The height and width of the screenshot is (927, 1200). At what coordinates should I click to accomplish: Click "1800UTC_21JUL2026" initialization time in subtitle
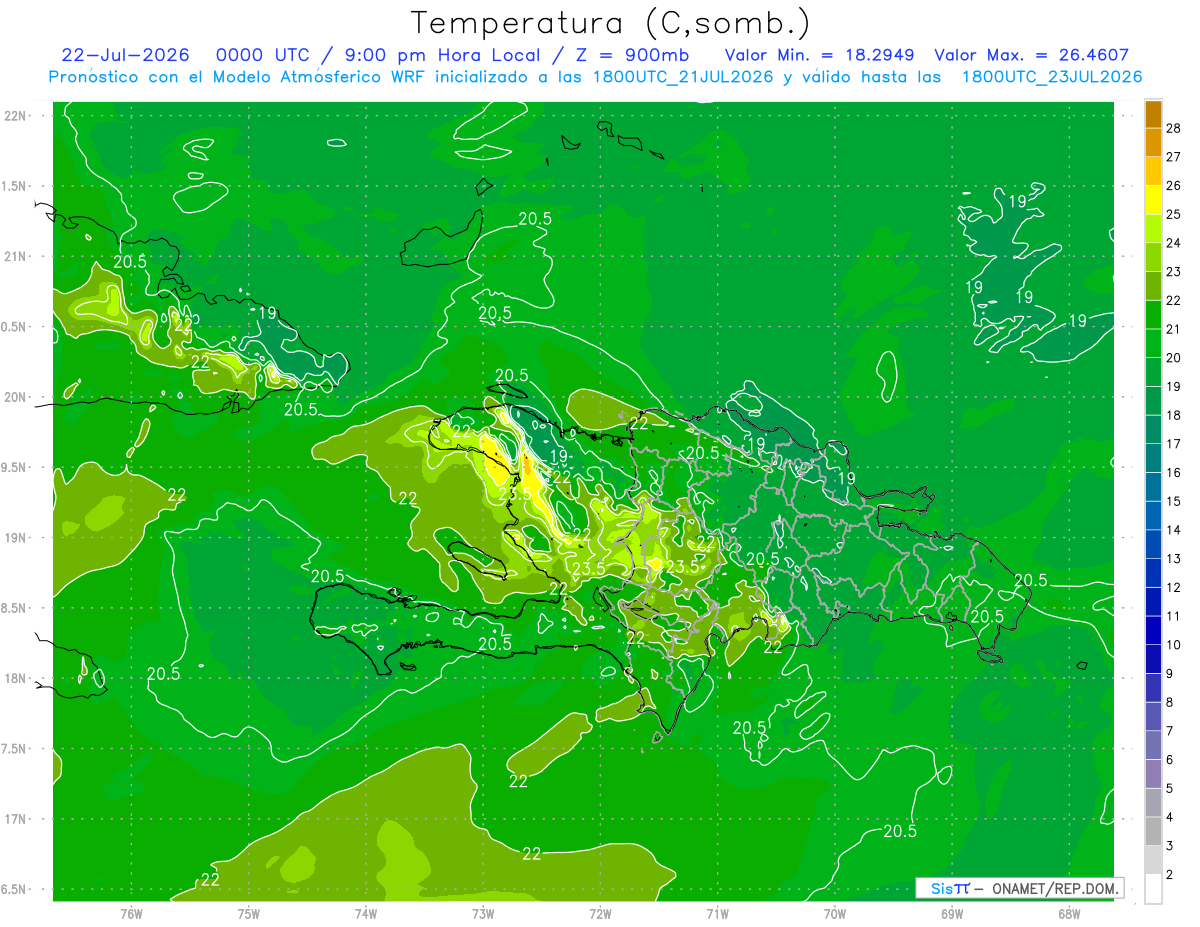click(683, 77)
